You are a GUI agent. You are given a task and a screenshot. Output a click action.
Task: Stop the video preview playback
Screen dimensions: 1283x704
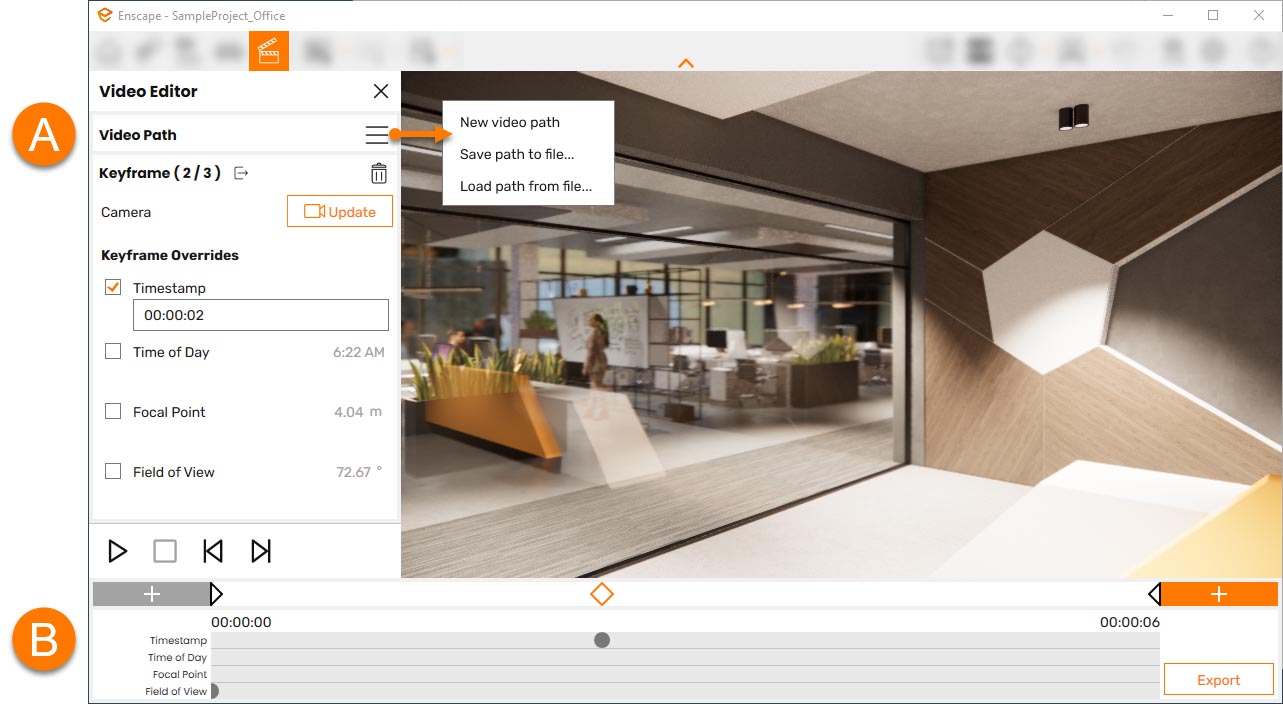tap(164, 550)
